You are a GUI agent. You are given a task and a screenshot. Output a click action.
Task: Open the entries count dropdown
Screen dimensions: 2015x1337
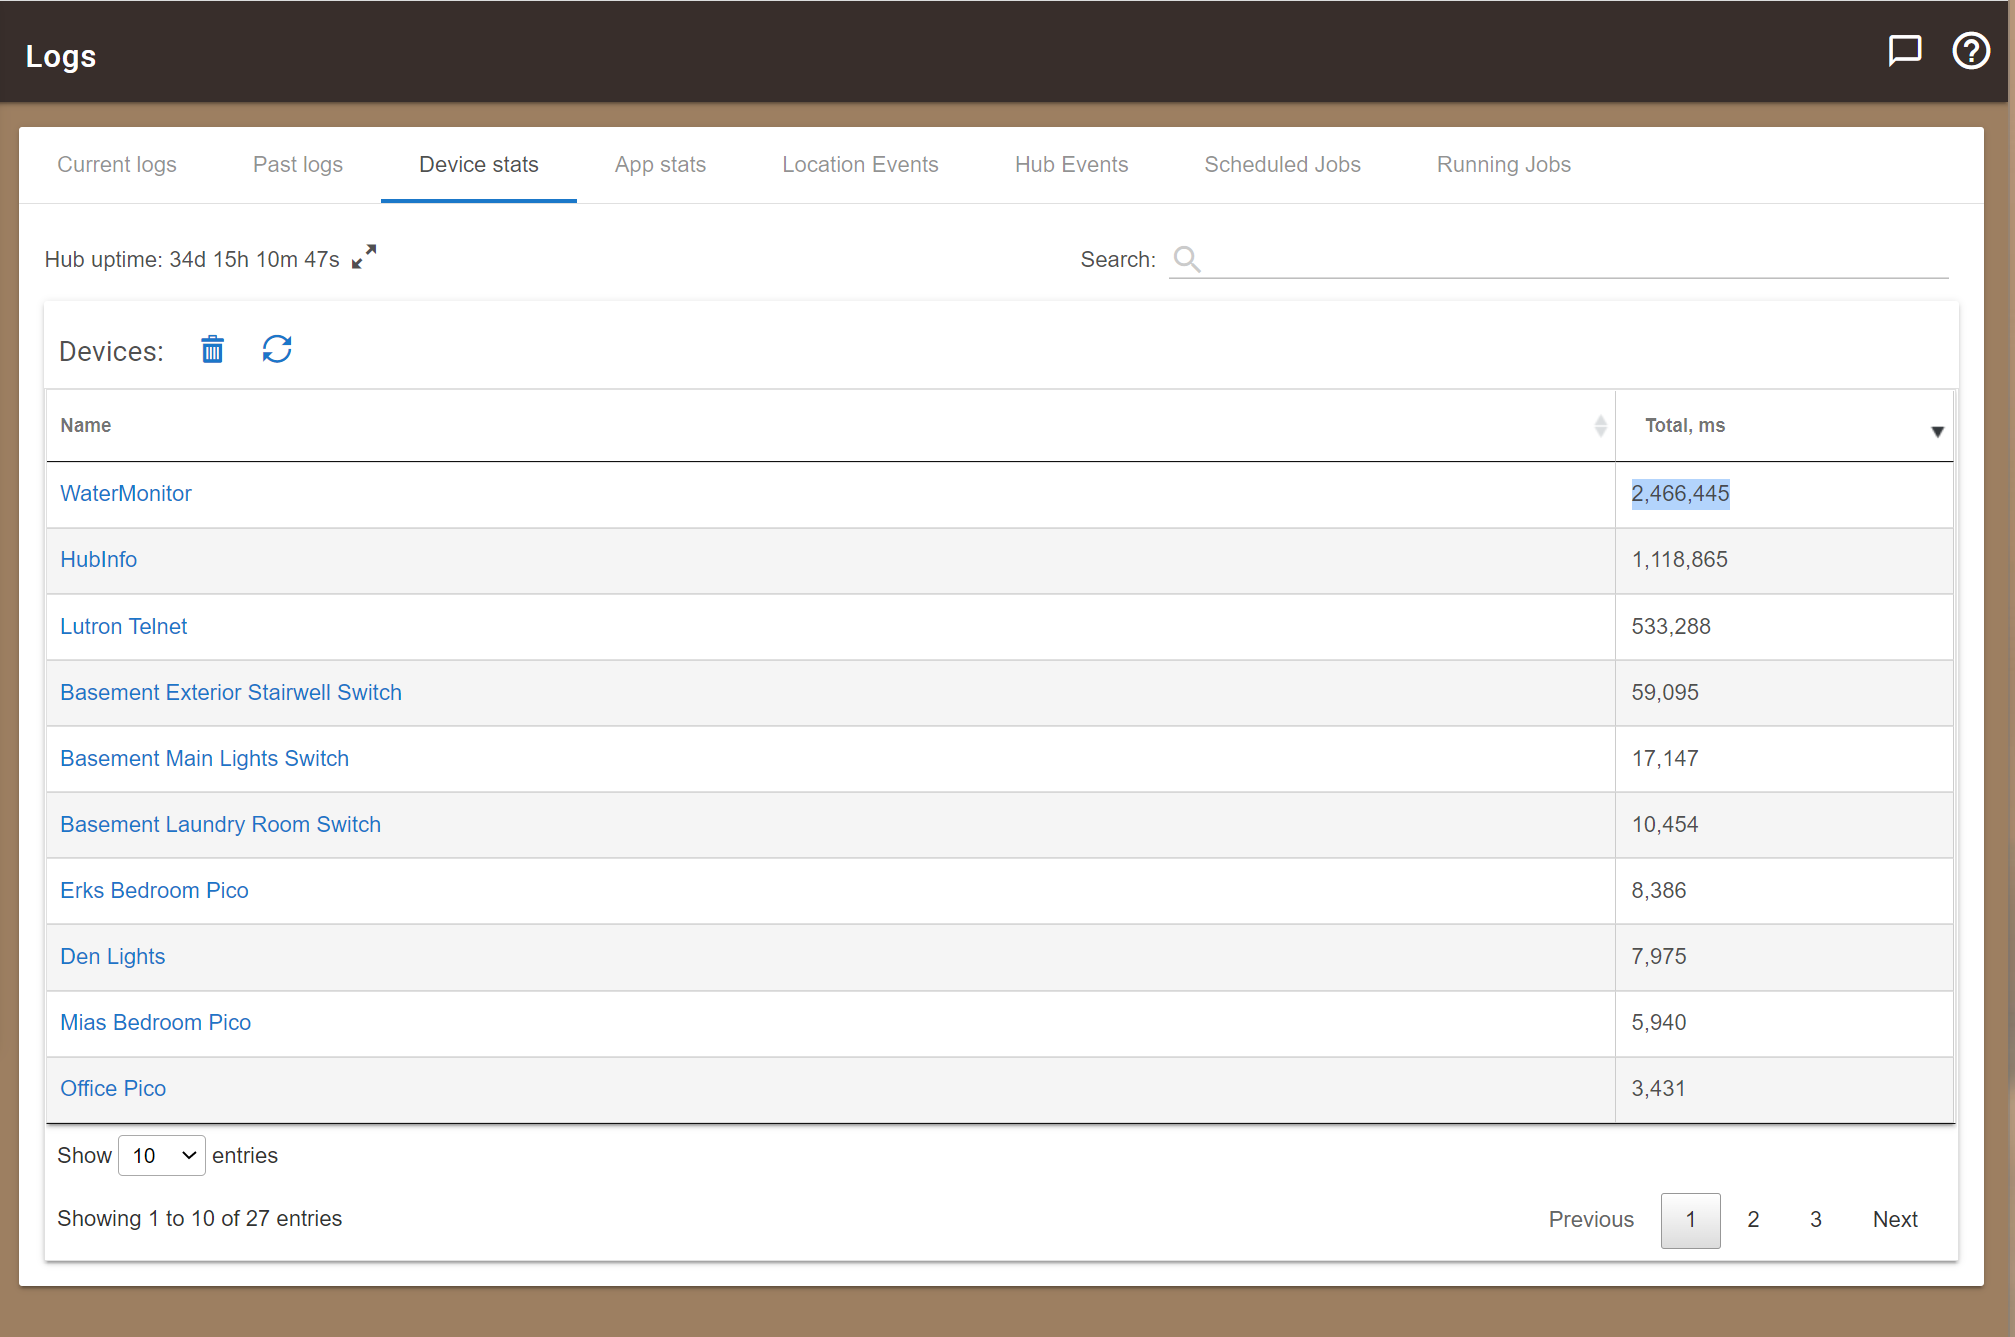tap(162, 1156)
